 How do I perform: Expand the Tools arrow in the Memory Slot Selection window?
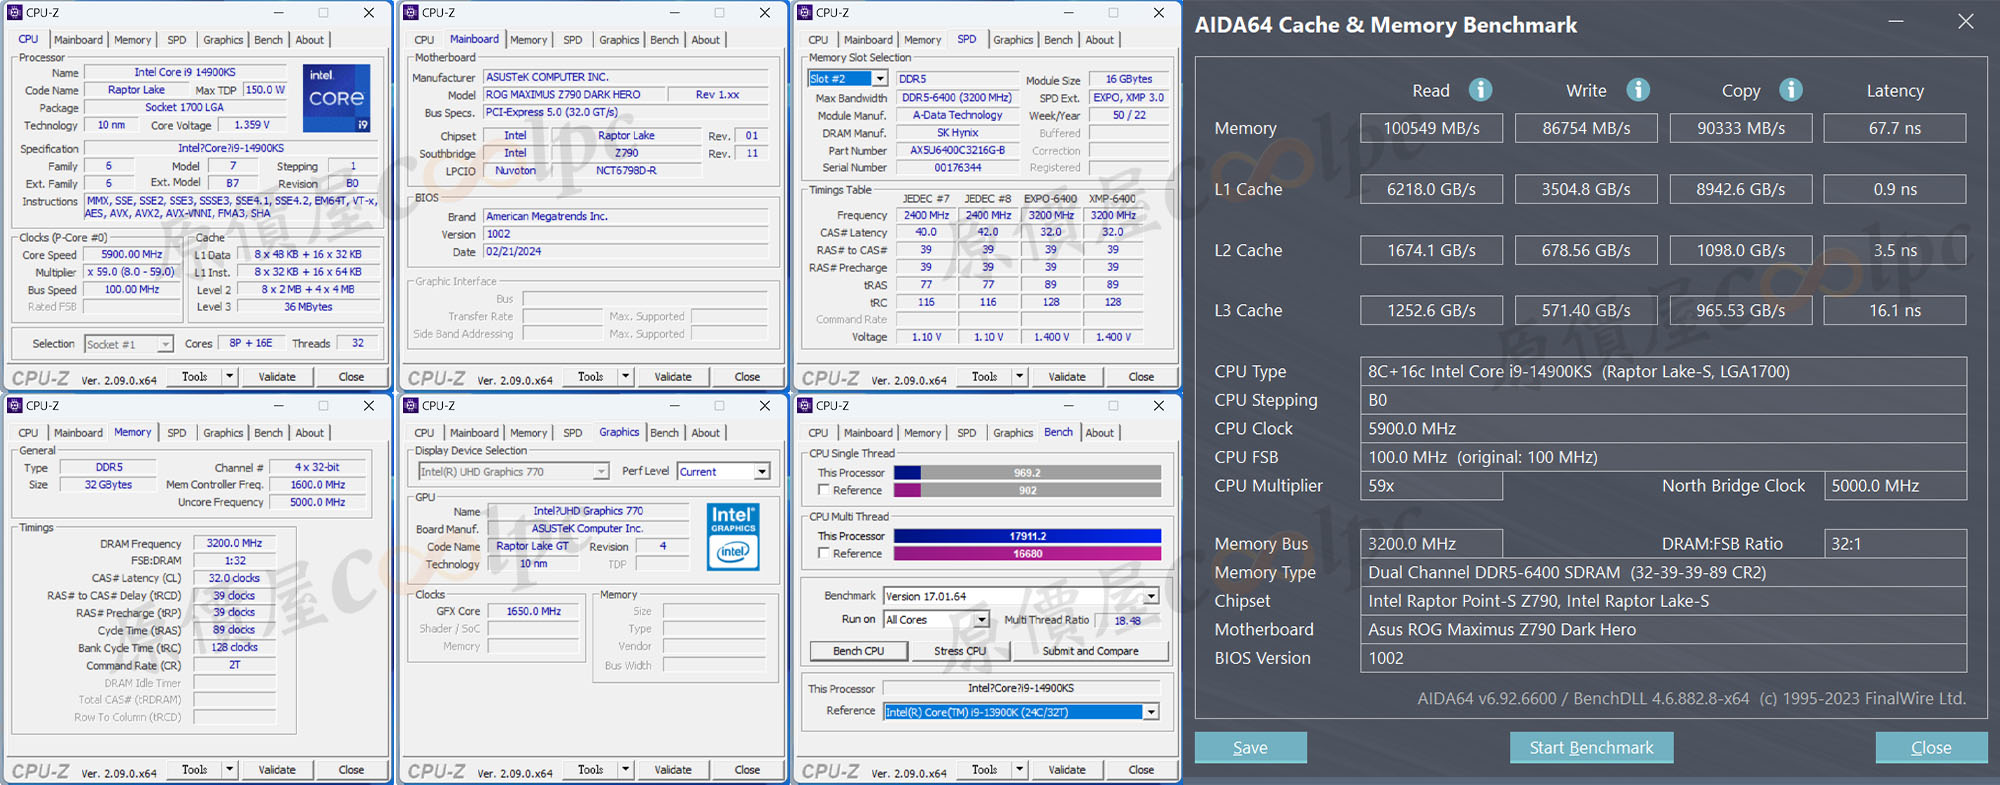click(x=1020, y=377)
